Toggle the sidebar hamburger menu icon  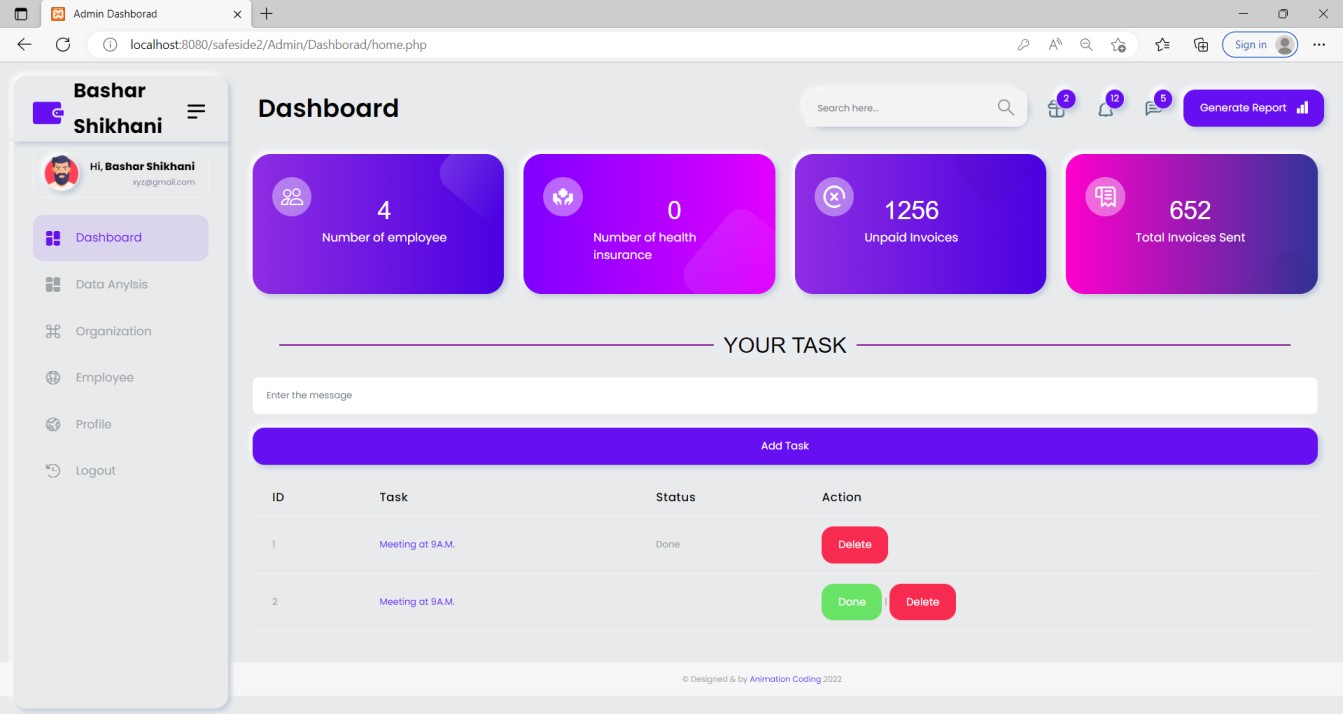point(196,111)
